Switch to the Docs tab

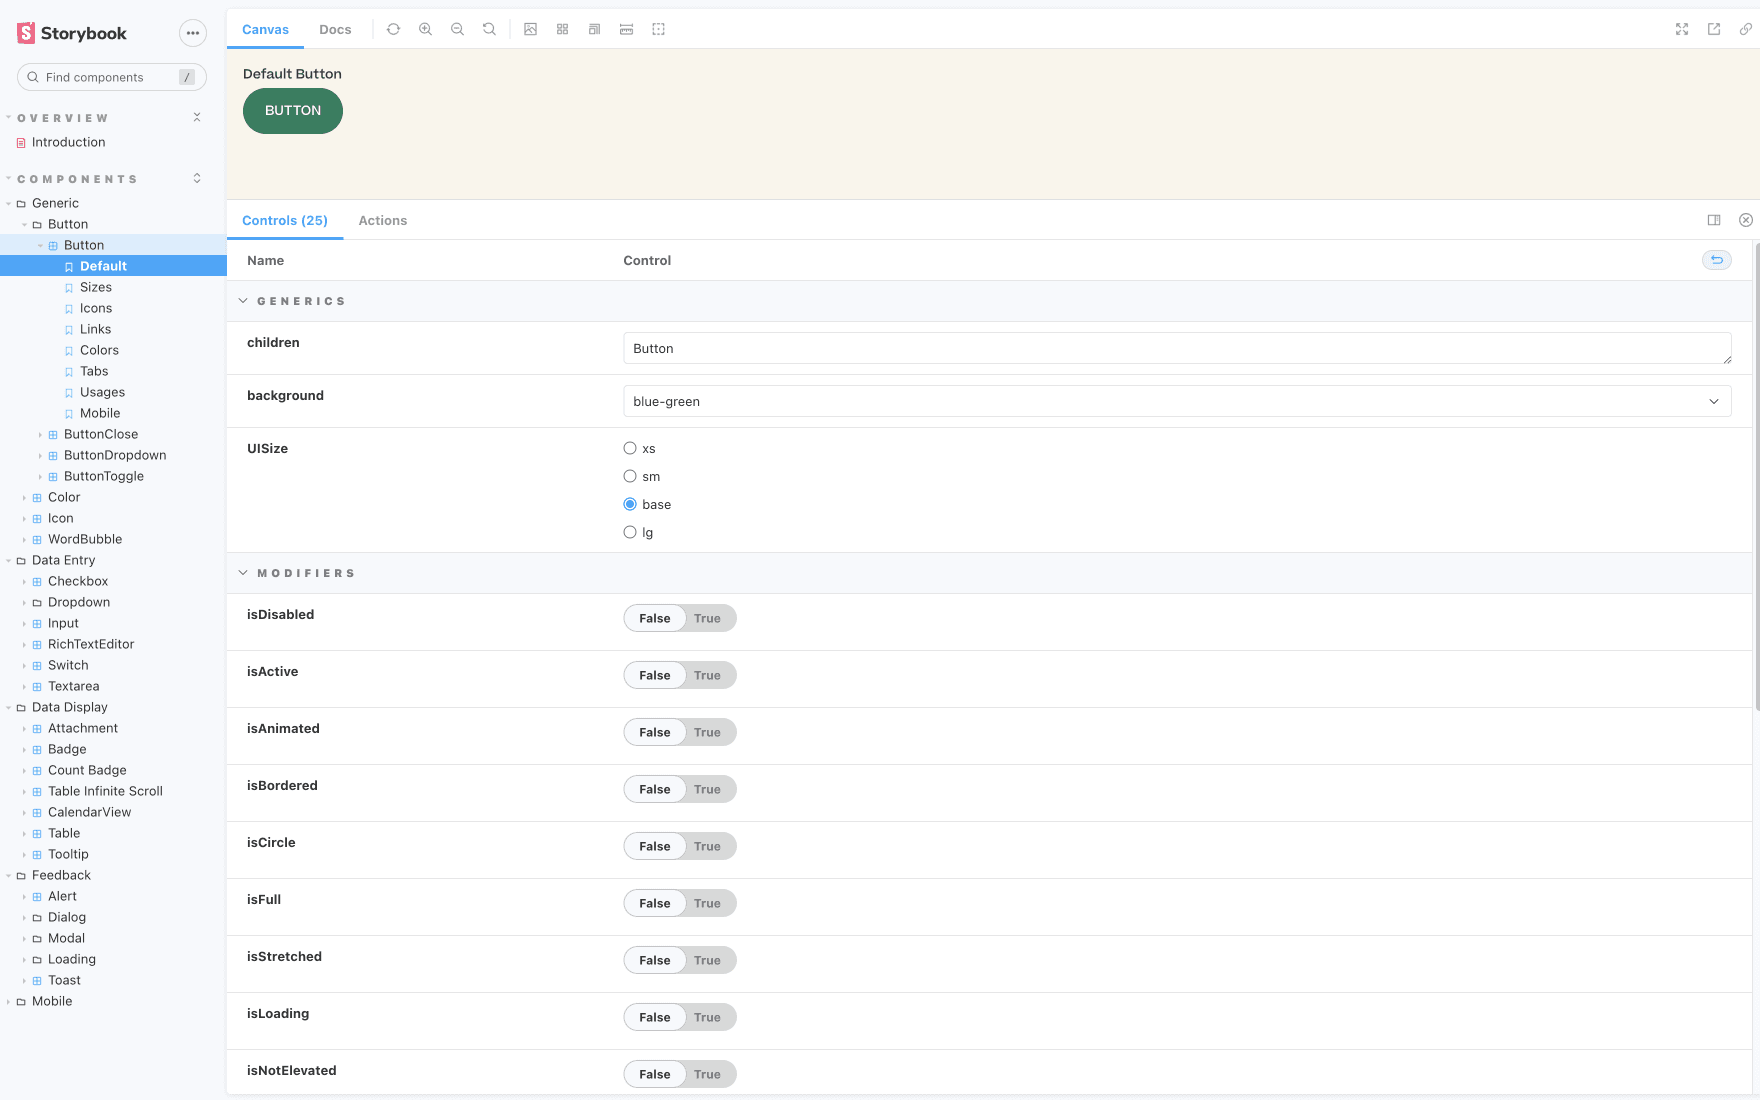tap(335, 29)
